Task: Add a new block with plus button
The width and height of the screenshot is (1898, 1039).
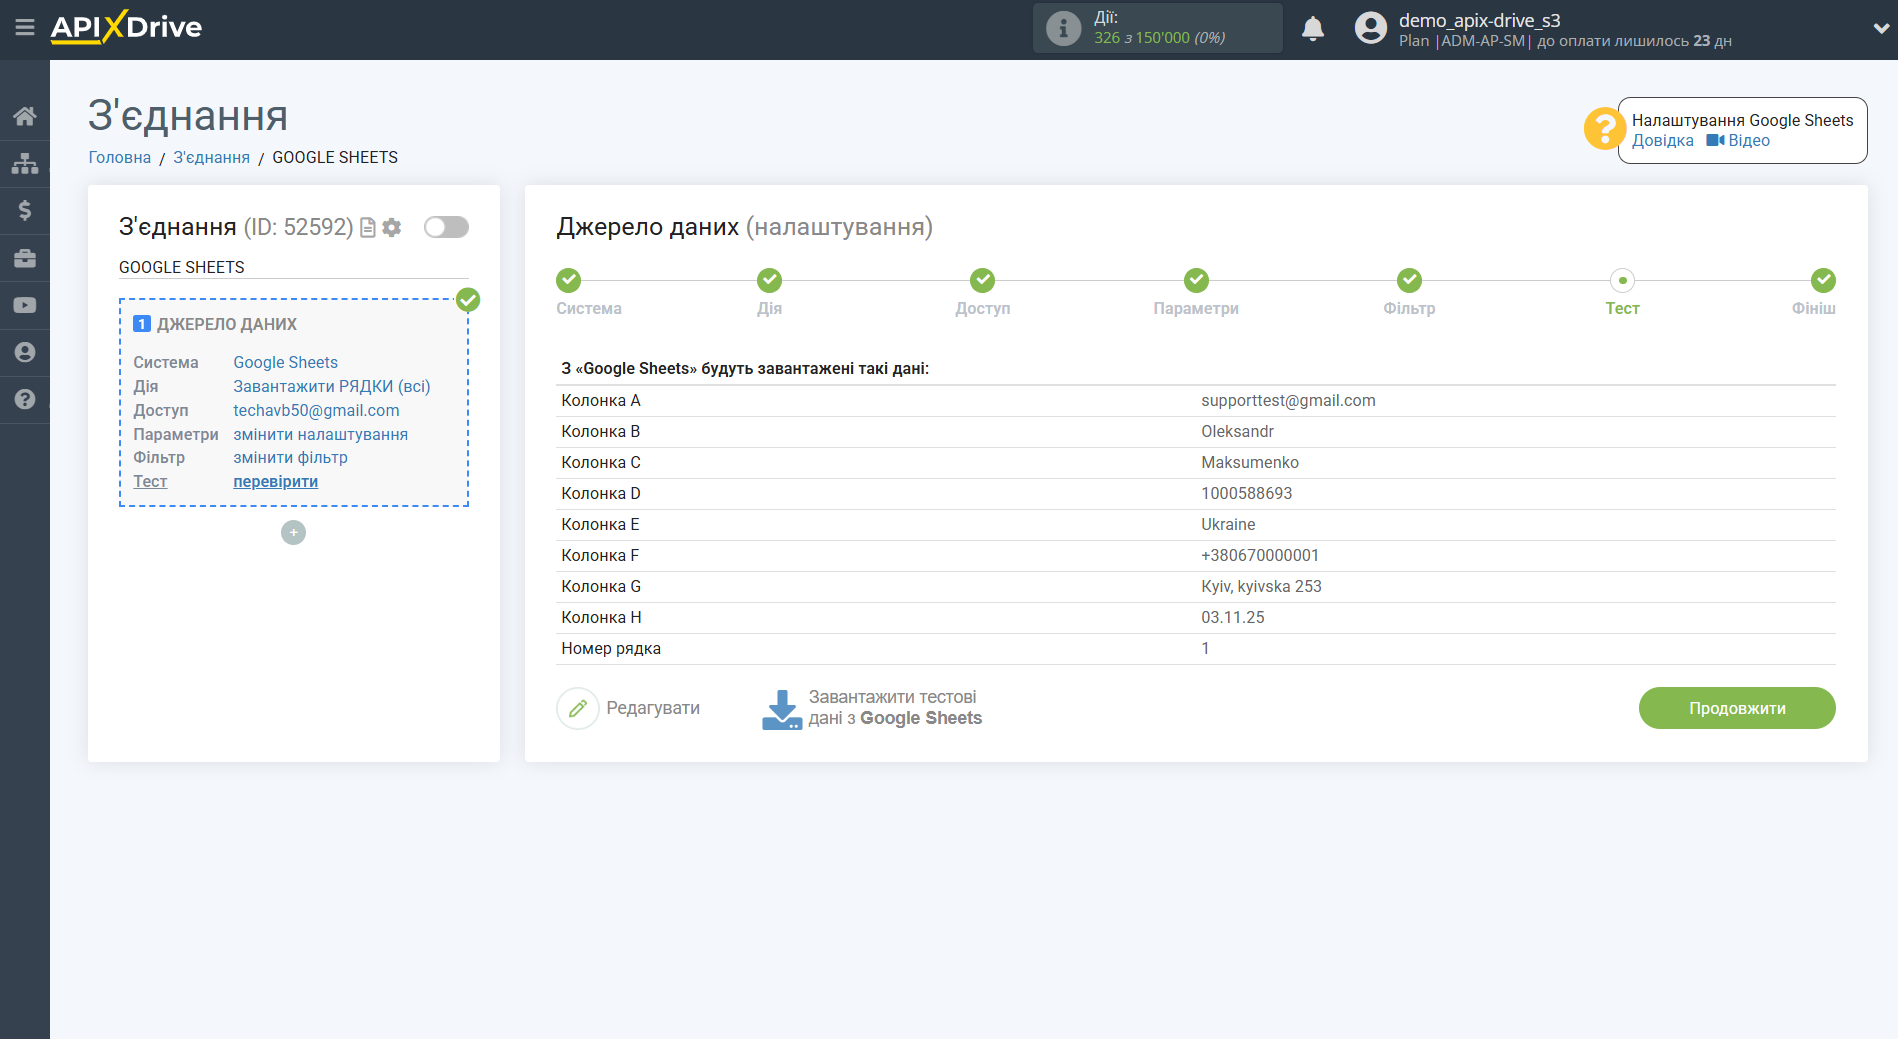Action: click(293, 533)
